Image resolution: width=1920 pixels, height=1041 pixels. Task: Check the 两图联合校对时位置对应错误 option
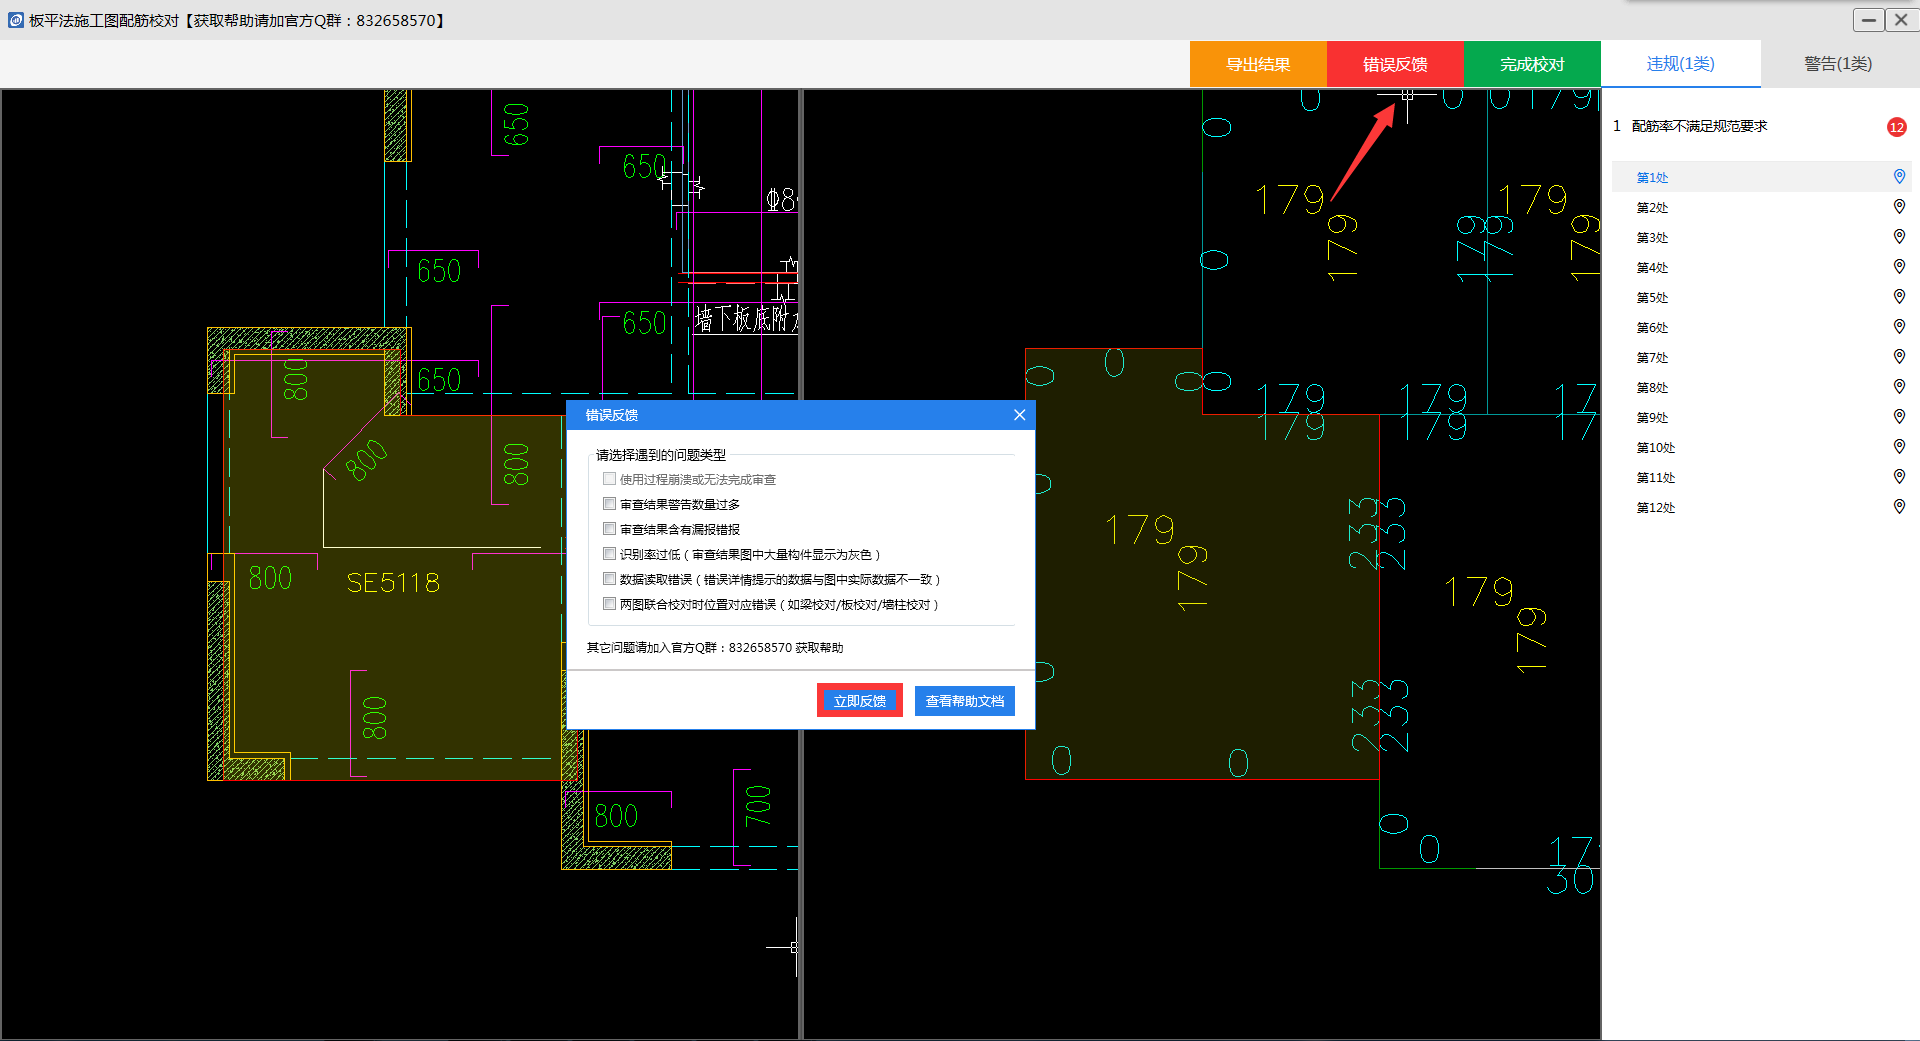pyautogui.click(x=609, y=604)
